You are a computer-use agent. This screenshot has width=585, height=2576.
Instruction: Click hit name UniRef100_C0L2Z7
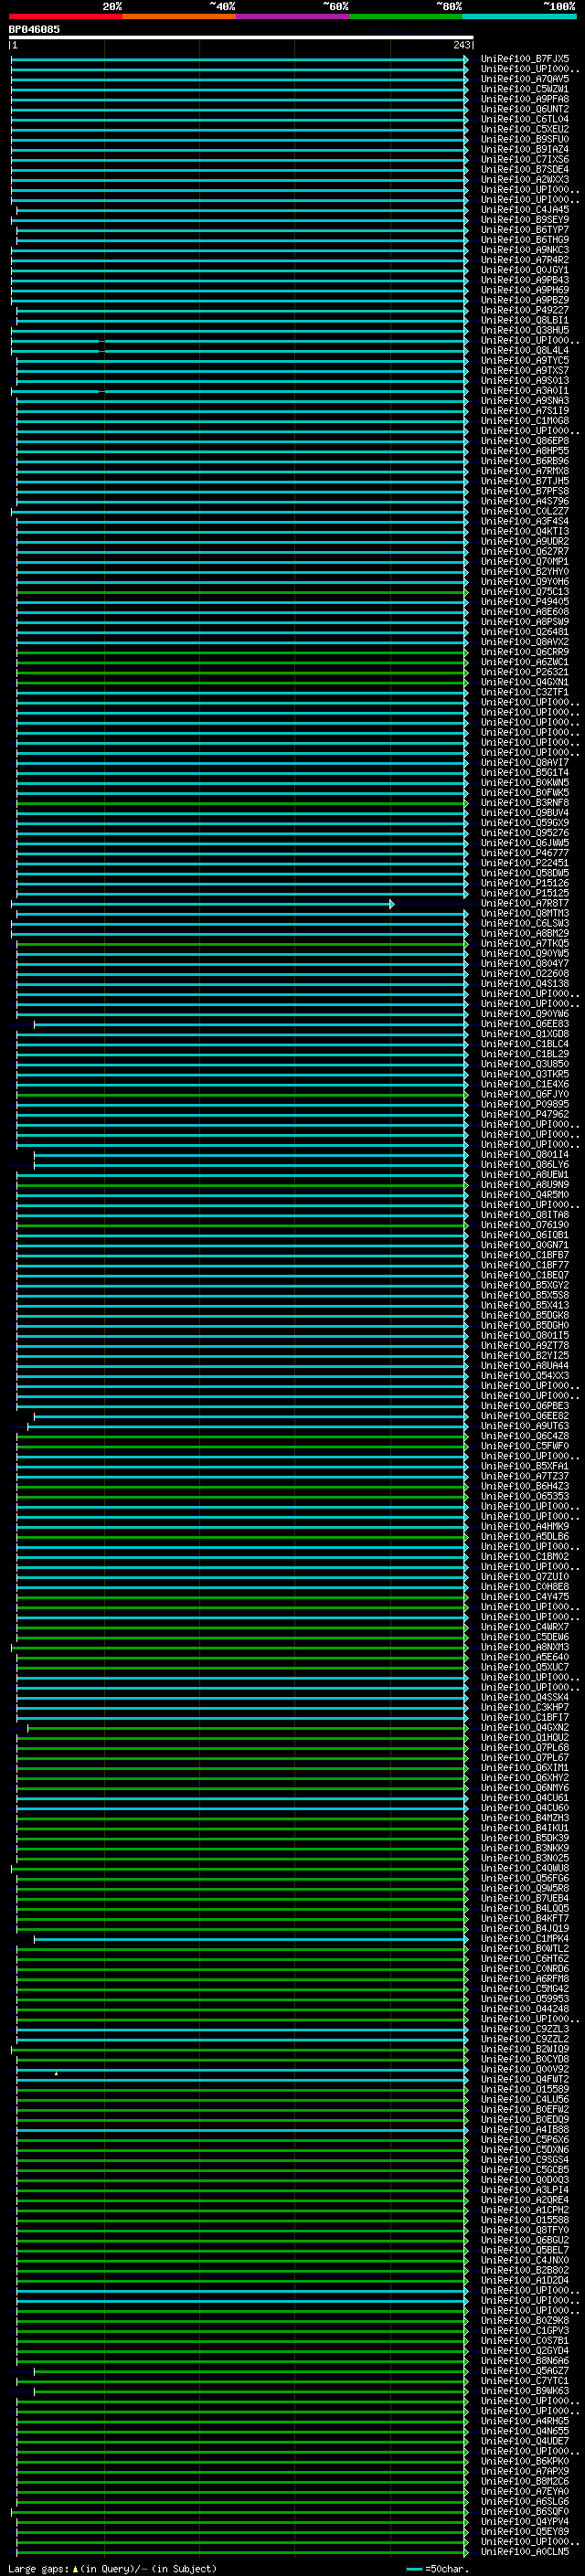525,511
